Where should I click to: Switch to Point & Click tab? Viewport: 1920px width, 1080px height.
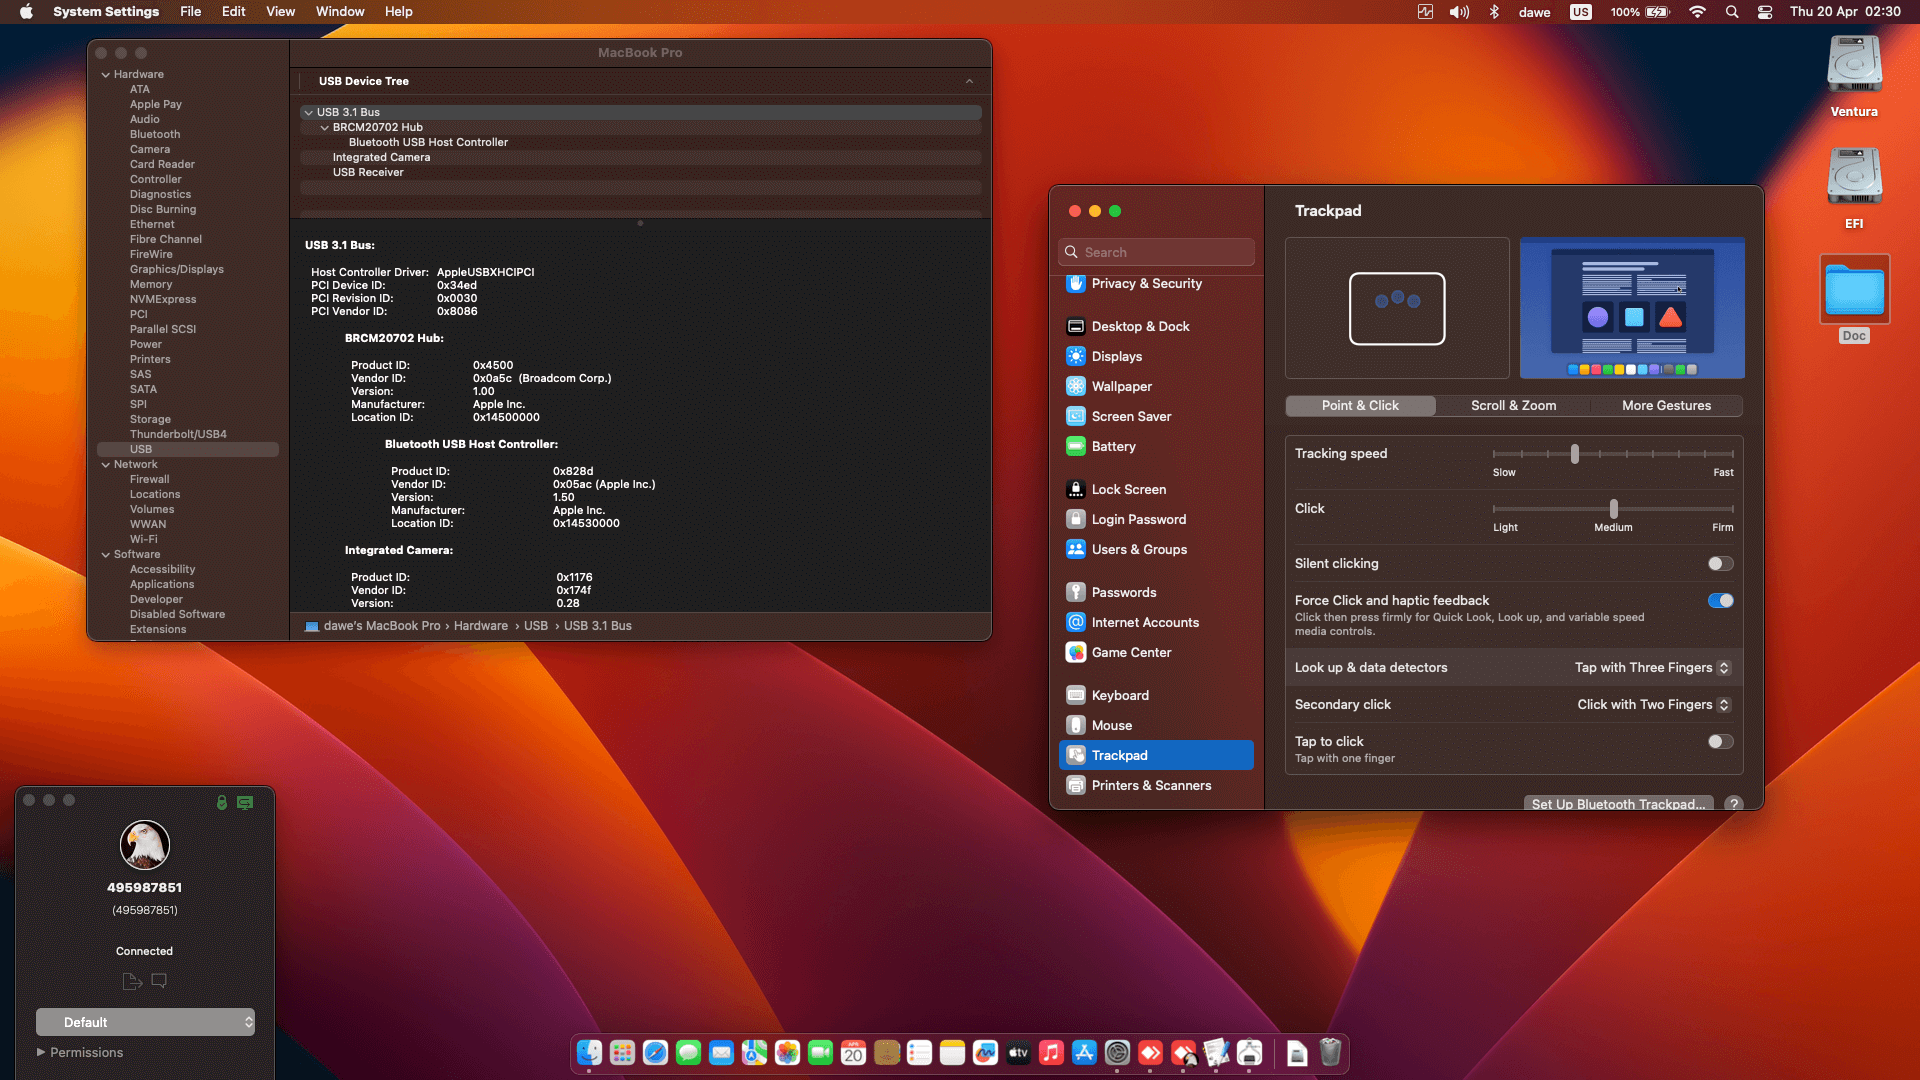(x=1360, y=406)
